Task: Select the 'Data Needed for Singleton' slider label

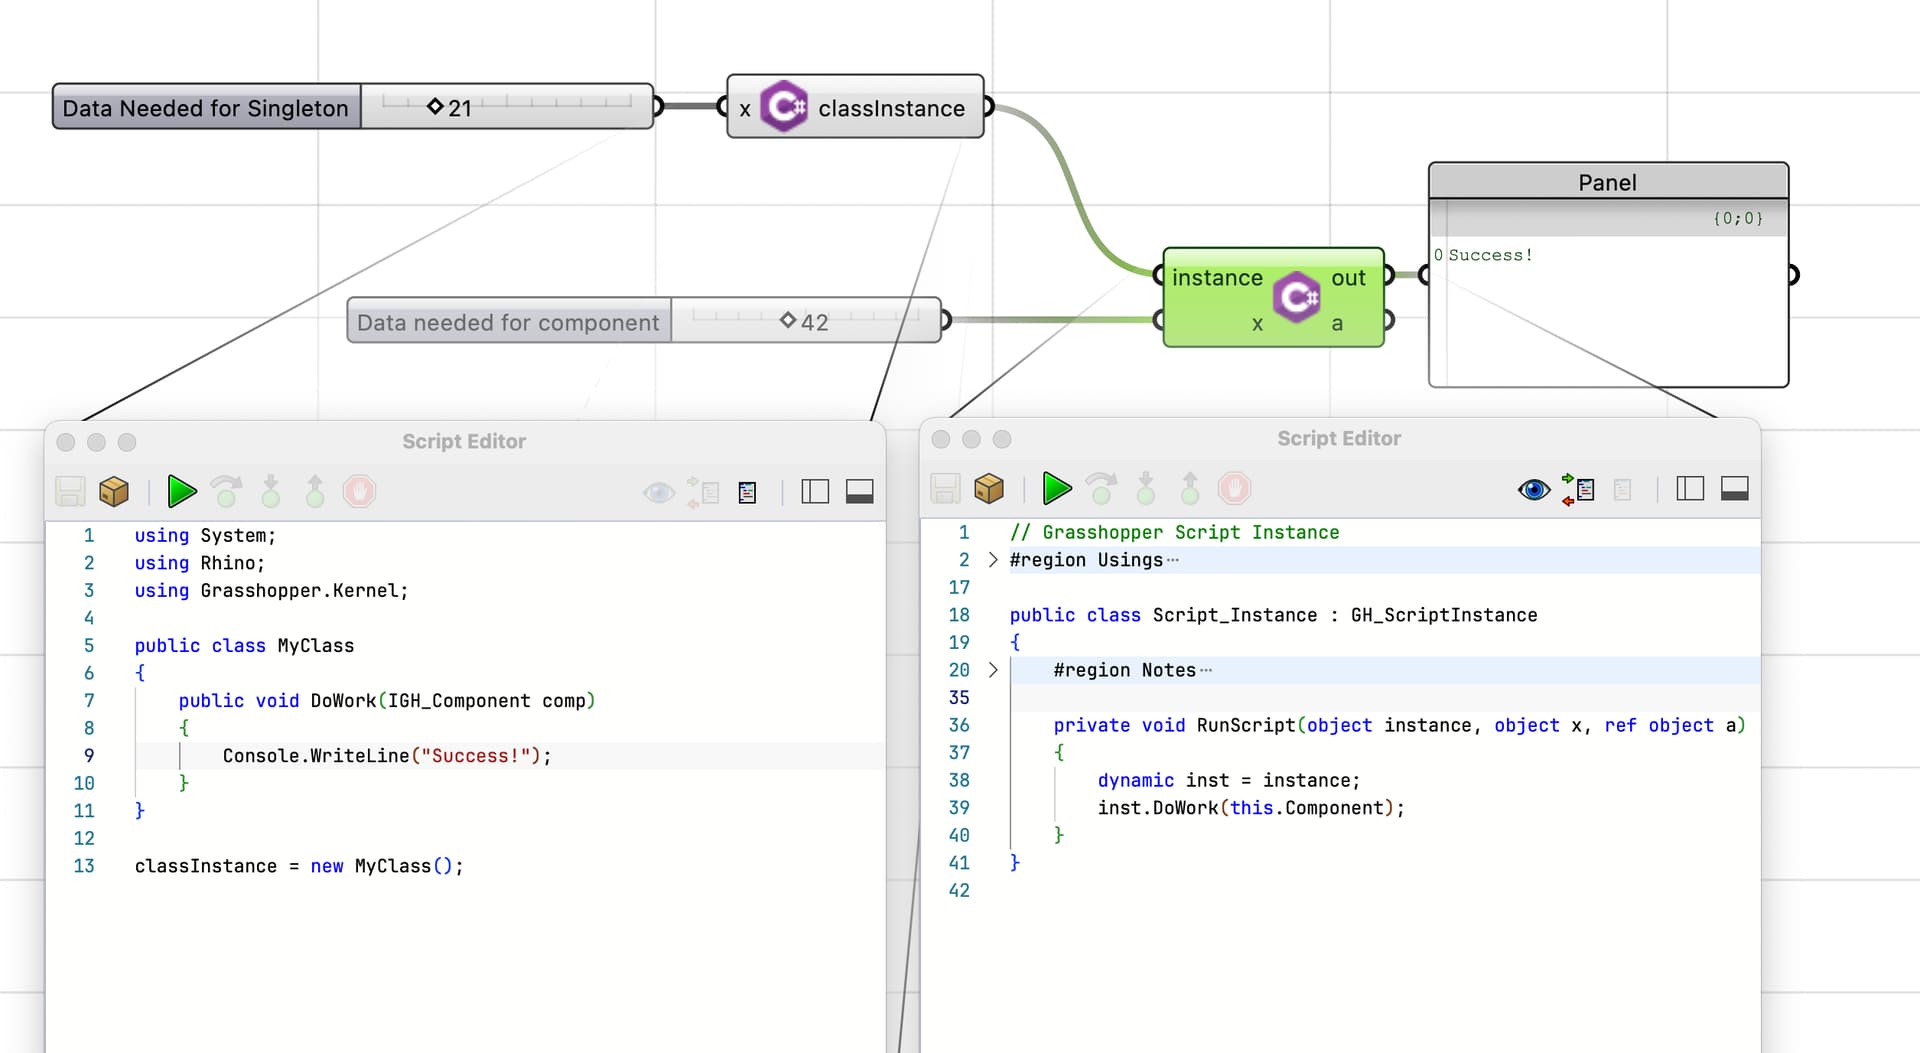Action: (x=206, y=107)
